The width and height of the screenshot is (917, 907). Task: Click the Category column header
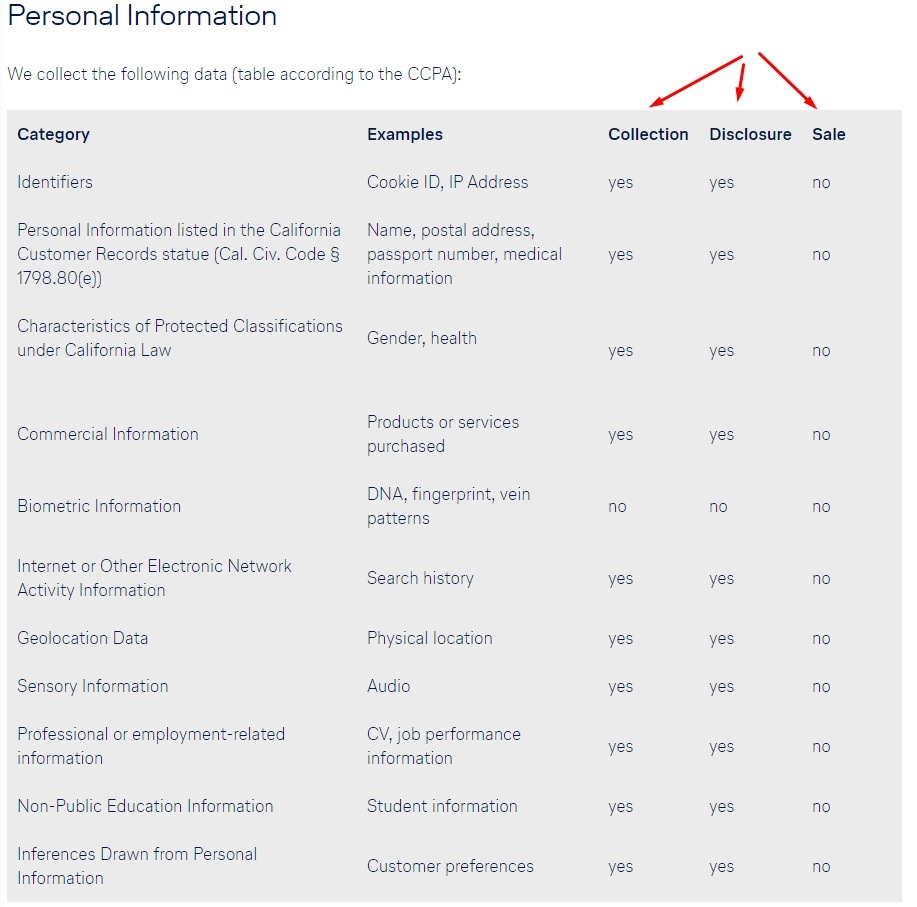(53, 135)
